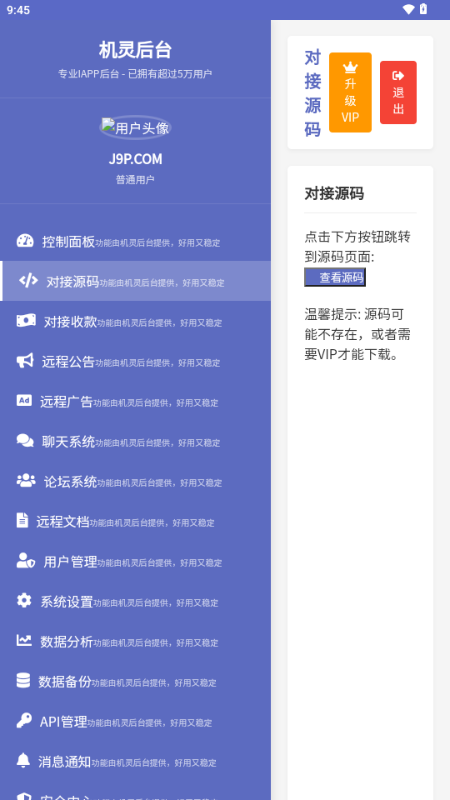450x800 pixels.
Task: Click the dashboard gauge icon
Action: tap(24, 241)
